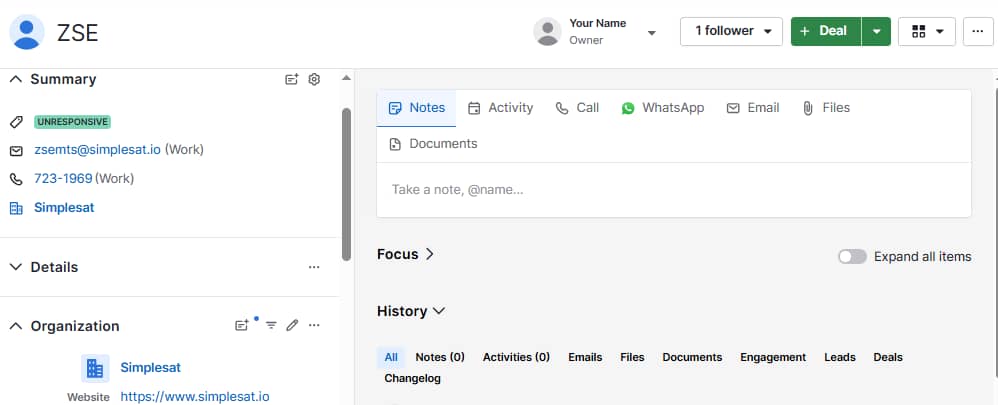Click the Organization add field icon
998x405 pixels.
[242, 325]
